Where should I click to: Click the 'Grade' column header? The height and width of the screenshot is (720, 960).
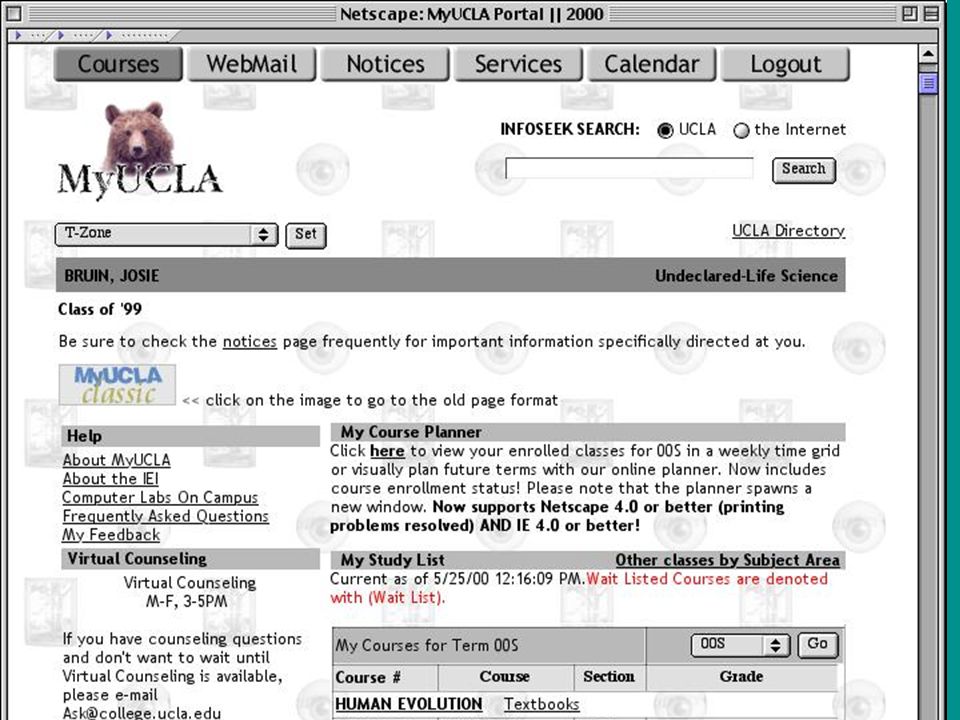coord(741,677)
